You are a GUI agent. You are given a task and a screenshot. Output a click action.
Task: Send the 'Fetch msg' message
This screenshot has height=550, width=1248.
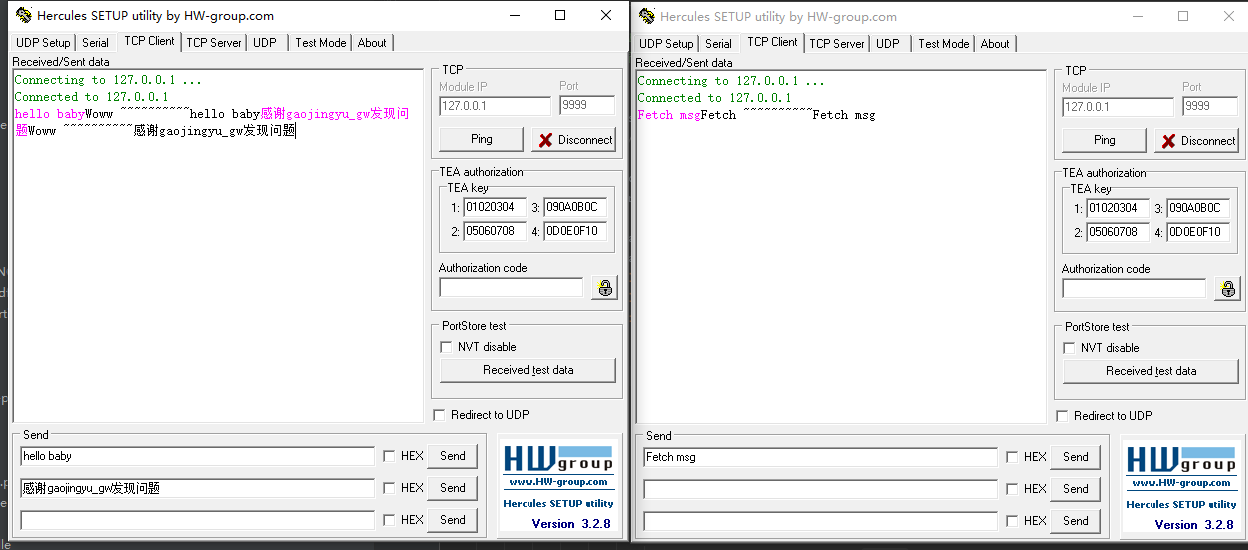(x=1076, y=457)
